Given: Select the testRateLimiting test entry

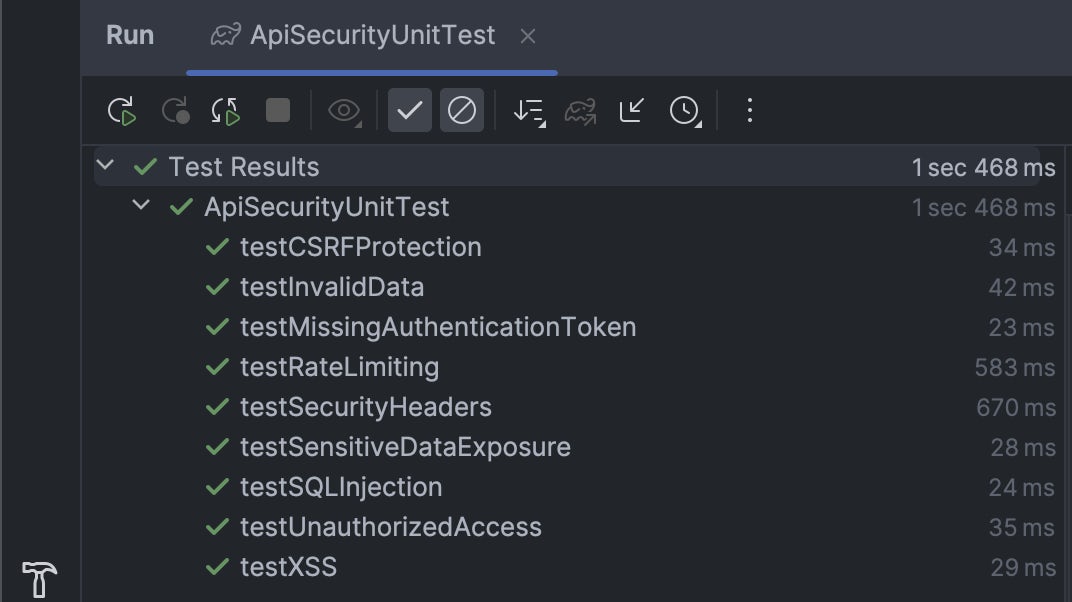Looking at the screenshot, I should click(x=338, y=367).
